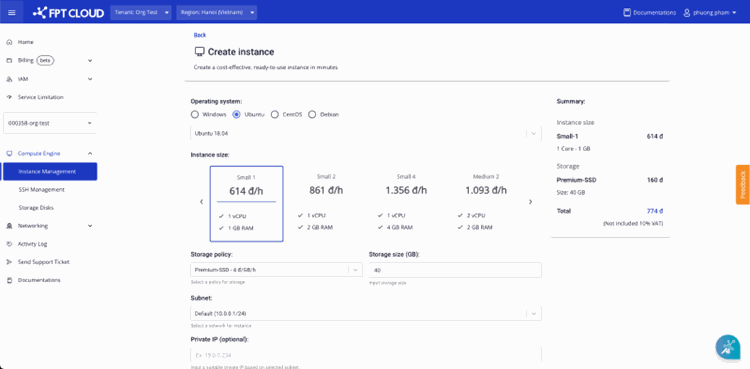
Task: Expand the Networking menu chevron
Action: coord(90,226)
